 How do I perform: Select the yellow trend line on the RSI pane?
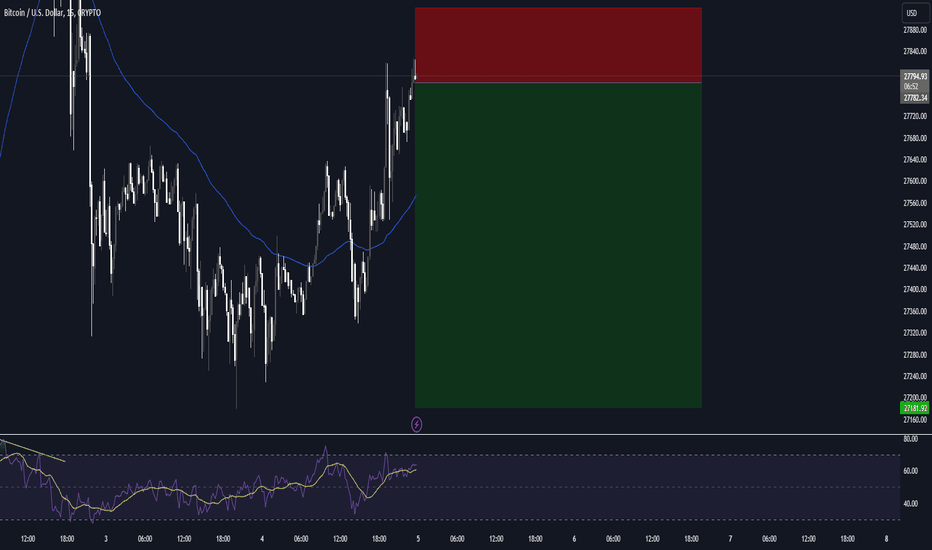33,451
